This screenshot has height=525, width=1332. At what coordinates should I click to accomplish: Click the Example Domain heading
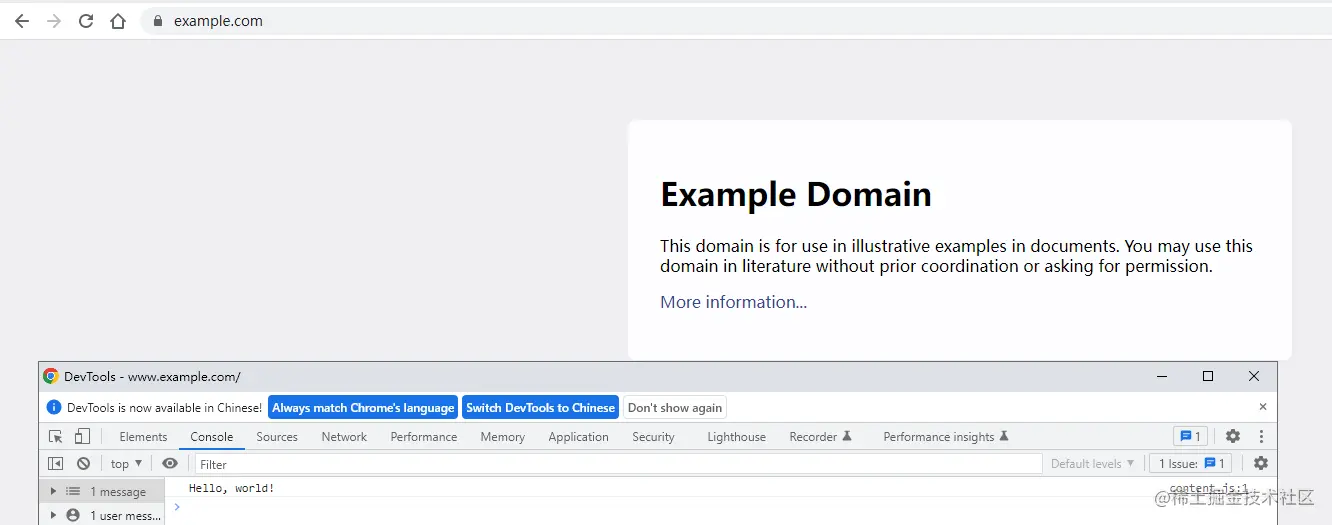796,194
